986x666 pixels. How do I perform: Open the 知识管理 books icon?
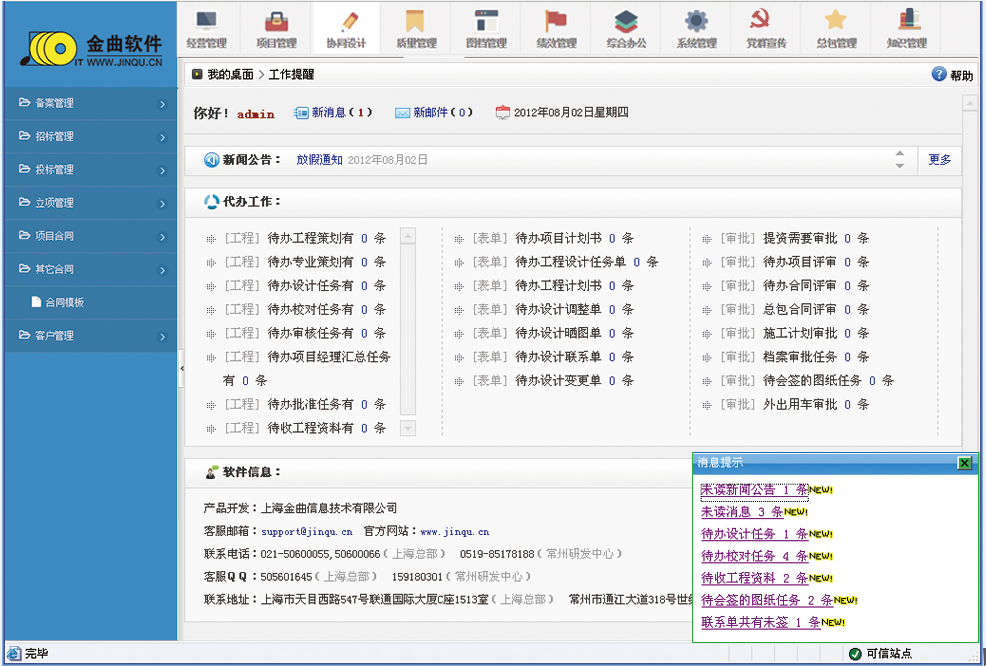[x=907, y=22]
